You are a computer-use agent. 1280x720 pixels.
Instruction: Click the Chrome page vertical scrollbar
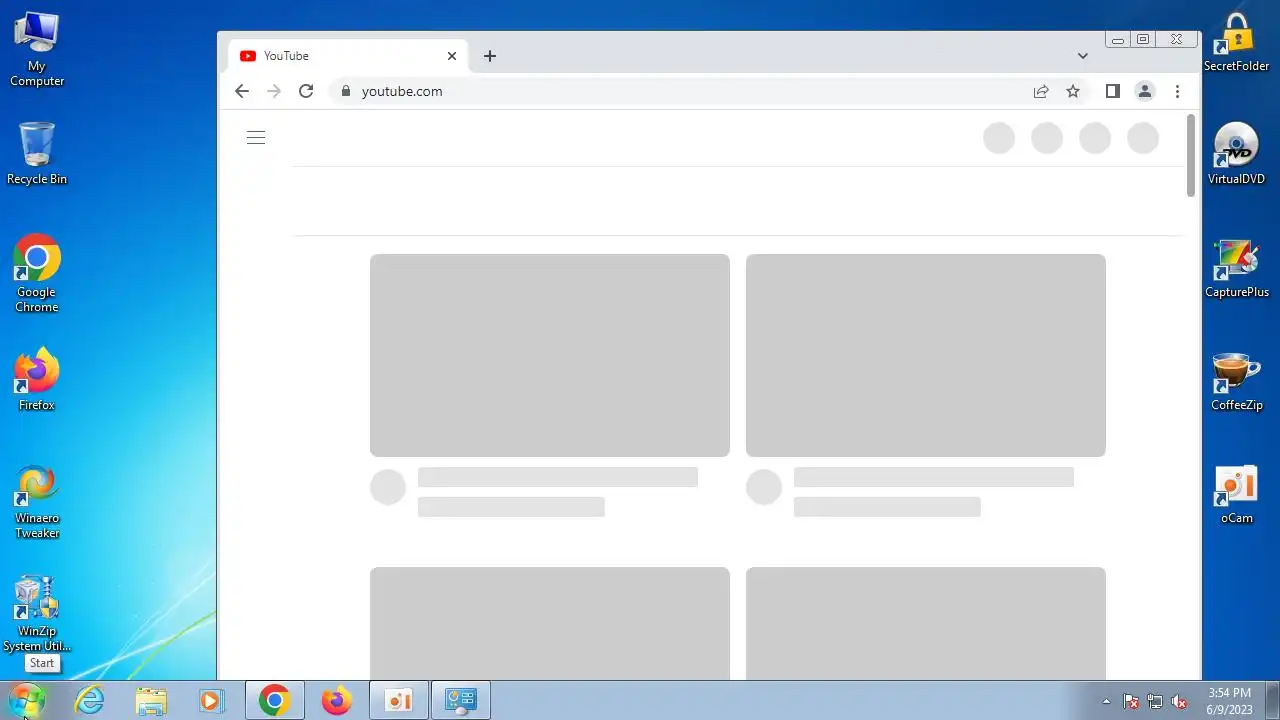point(1191,155)
